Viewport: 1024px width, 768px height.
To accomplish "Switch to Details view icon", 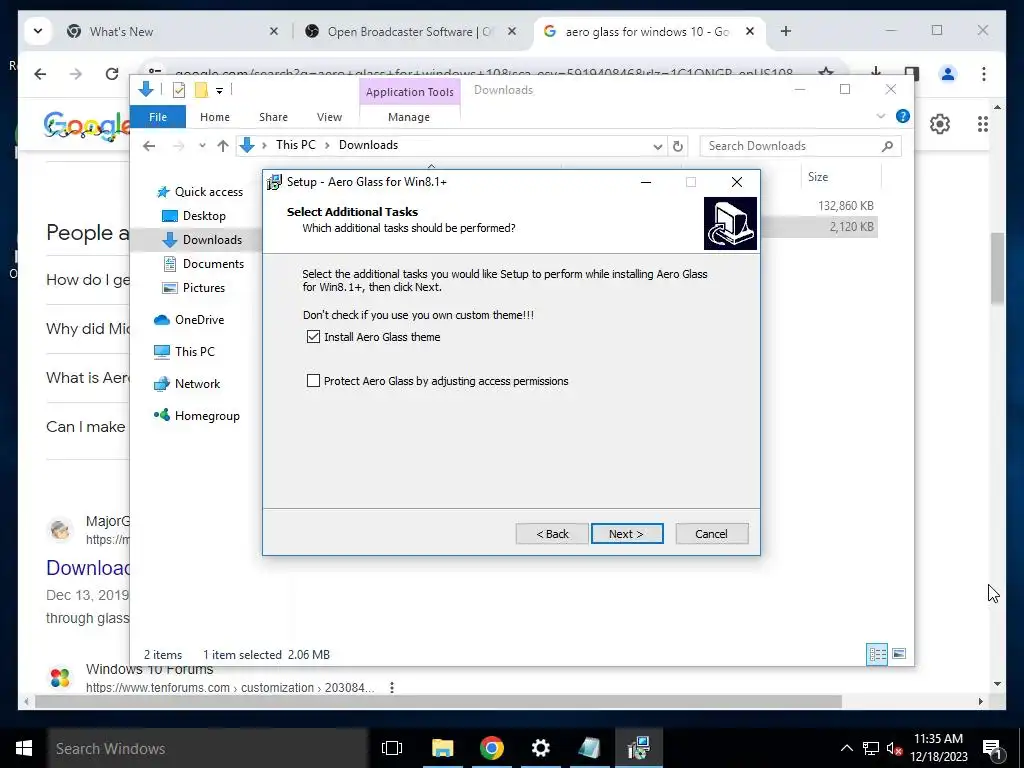I will (876, 654).
